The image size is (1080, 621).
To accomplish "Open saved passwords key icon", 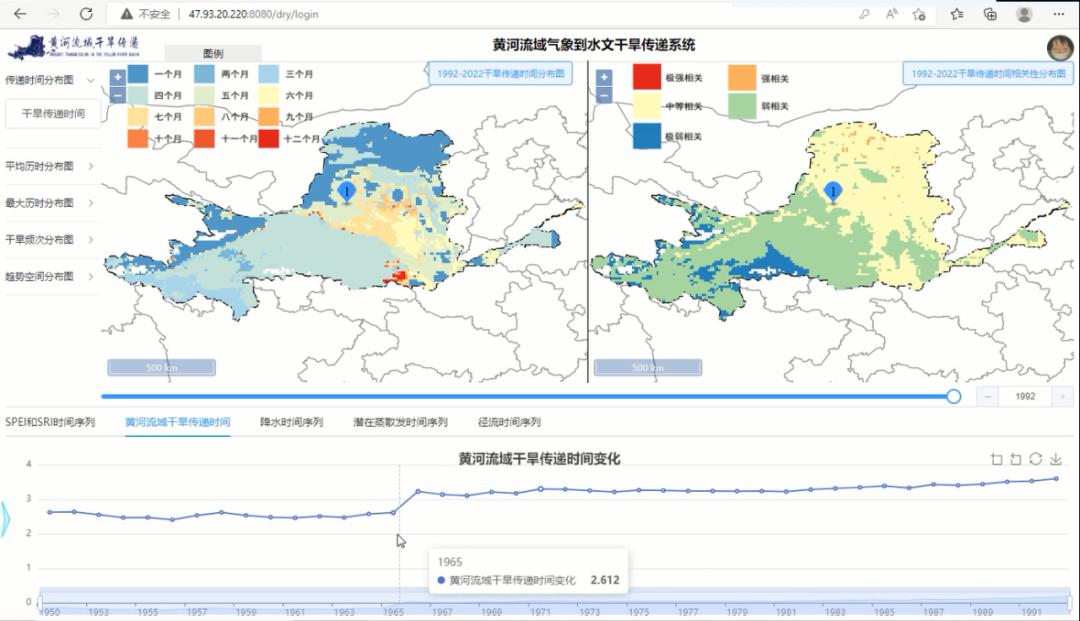I will point(864,14).
